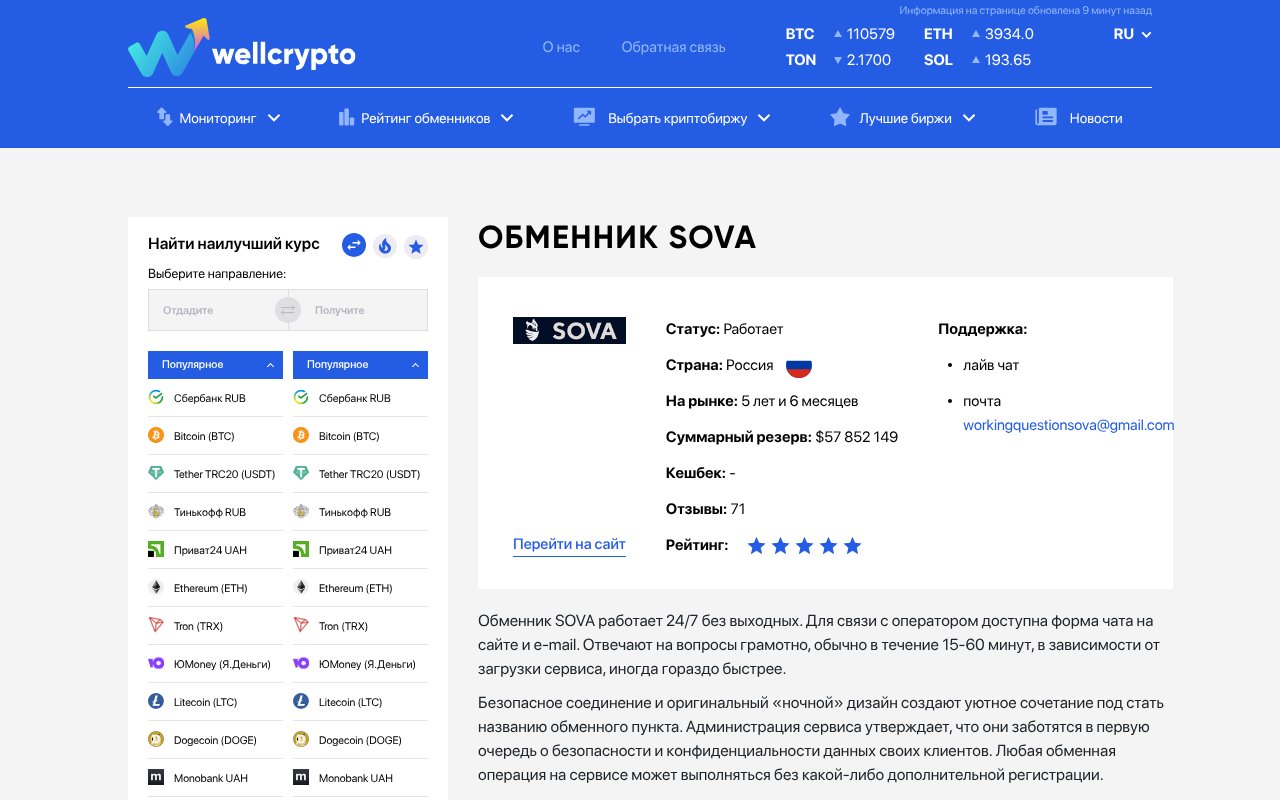The image size is (1280, 800).
Task: Open popular rates via the fire icon
Action: coord(384,245)
